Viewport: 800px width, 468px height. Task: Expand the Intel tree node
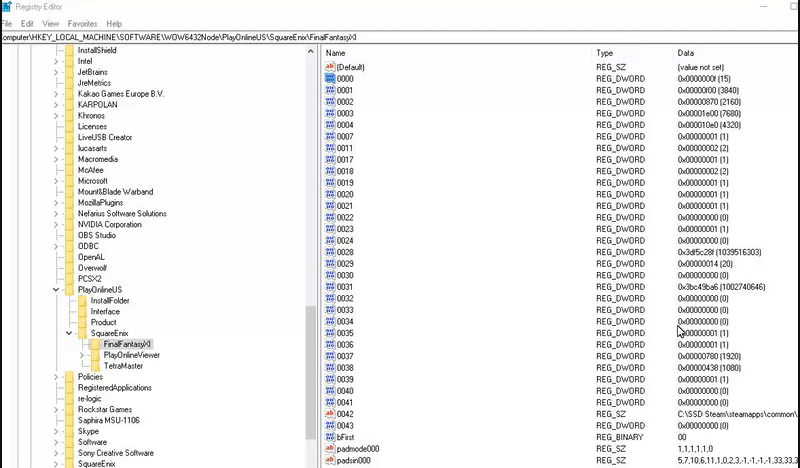[56, 61]
